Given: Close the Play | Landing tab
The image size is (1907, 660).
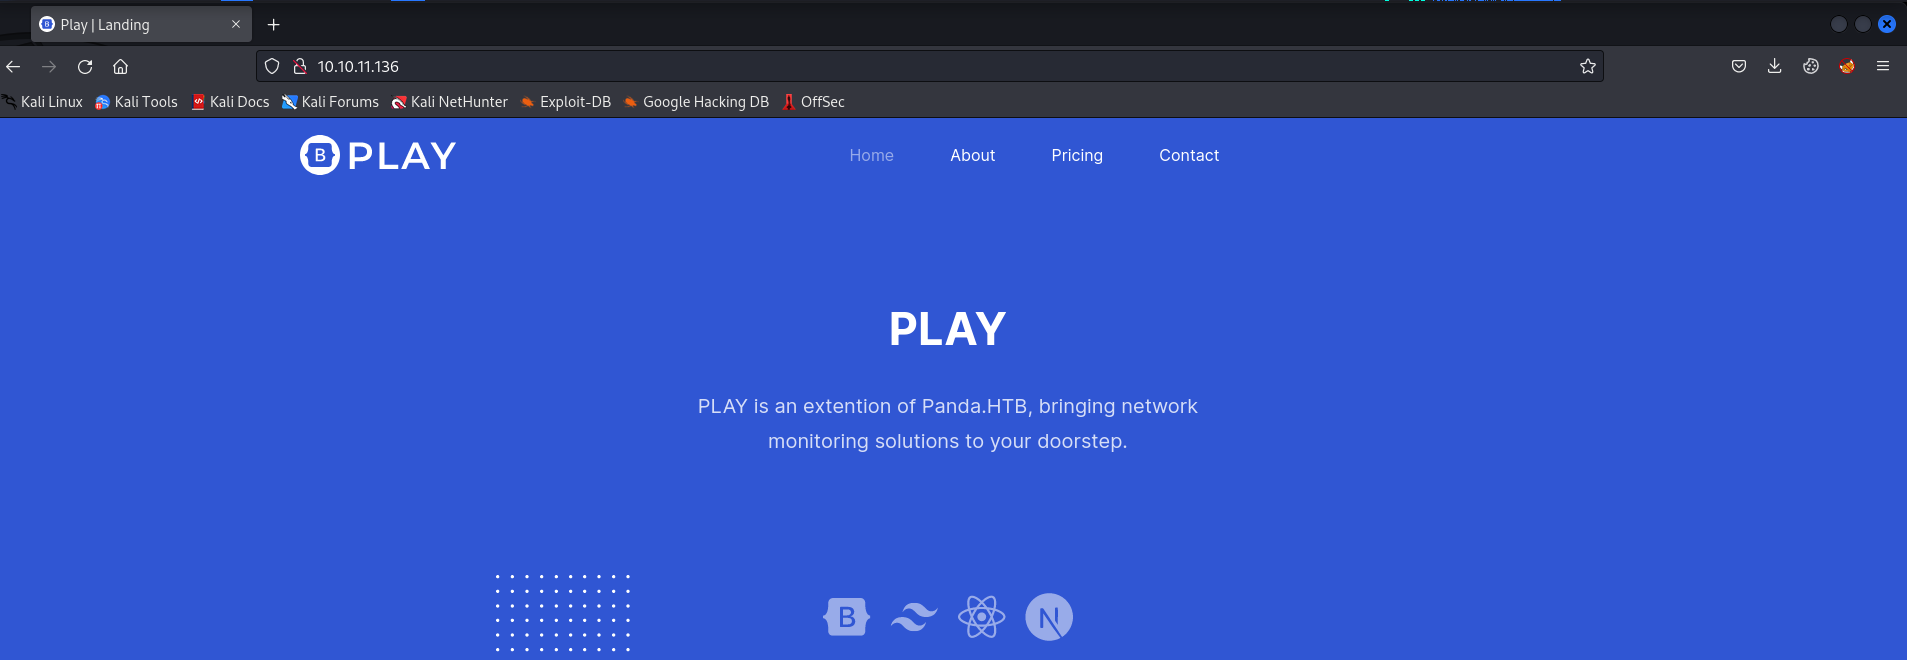Looking at the screenshot, I should (x=236, y=24).
